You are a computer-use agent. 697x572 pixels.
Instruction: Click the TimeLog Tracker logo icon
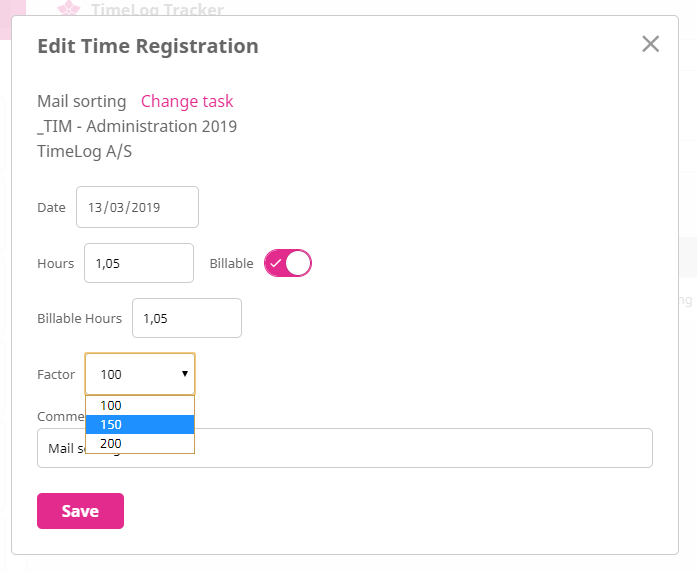click(x=68, y=10)
